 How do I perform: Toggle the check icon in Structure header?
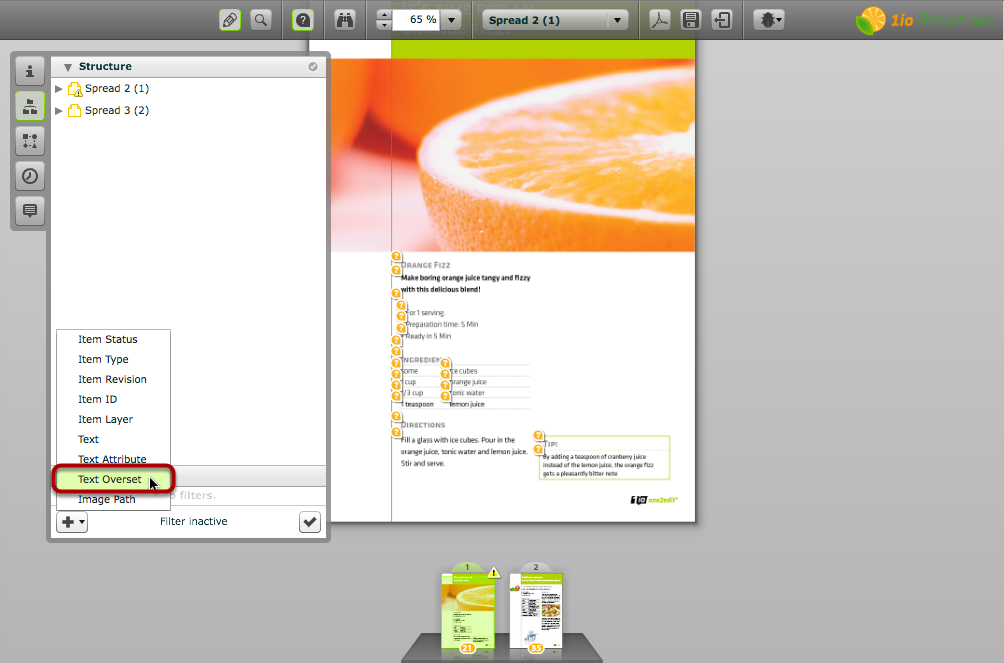pos(313,67)
